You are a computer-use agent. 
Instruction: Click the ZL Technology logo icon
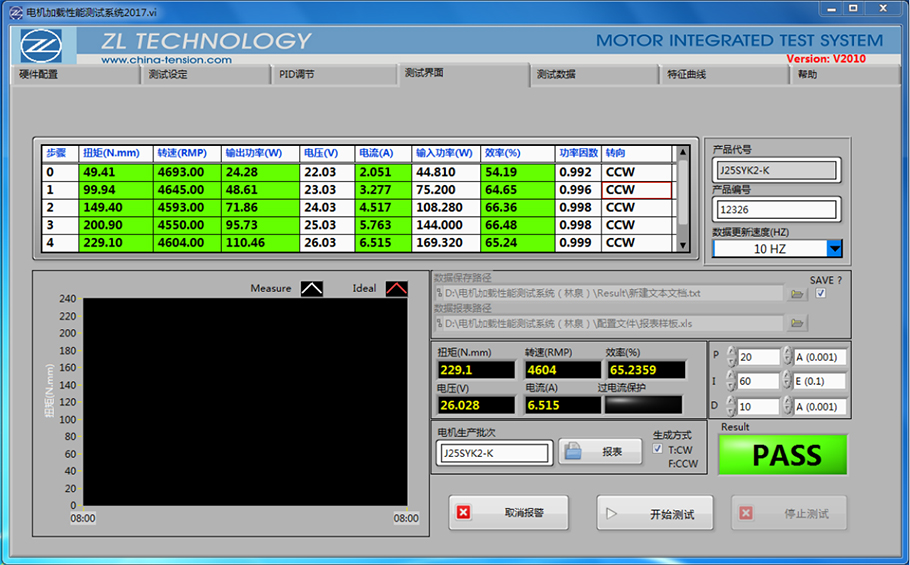(x=41, y=45)
